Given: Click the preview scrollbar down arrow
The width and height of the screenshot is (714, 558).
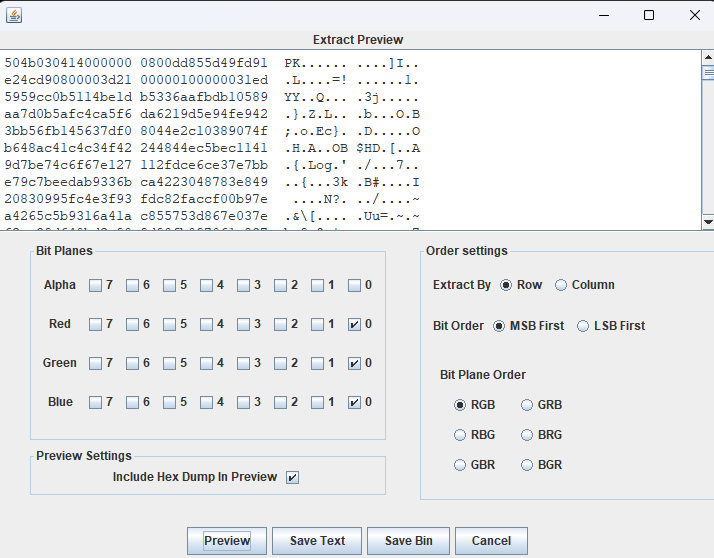Looking at the screenshot, I should [x=708, y=222].
